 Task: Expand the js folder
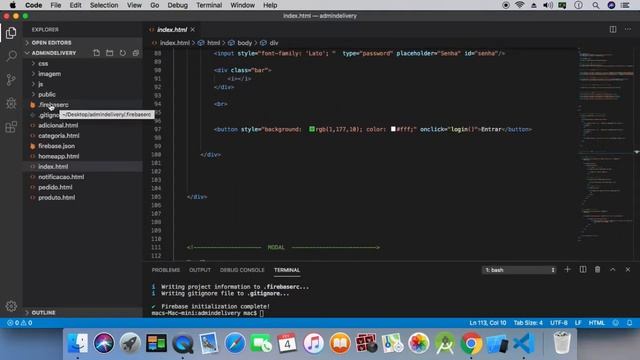40,84
